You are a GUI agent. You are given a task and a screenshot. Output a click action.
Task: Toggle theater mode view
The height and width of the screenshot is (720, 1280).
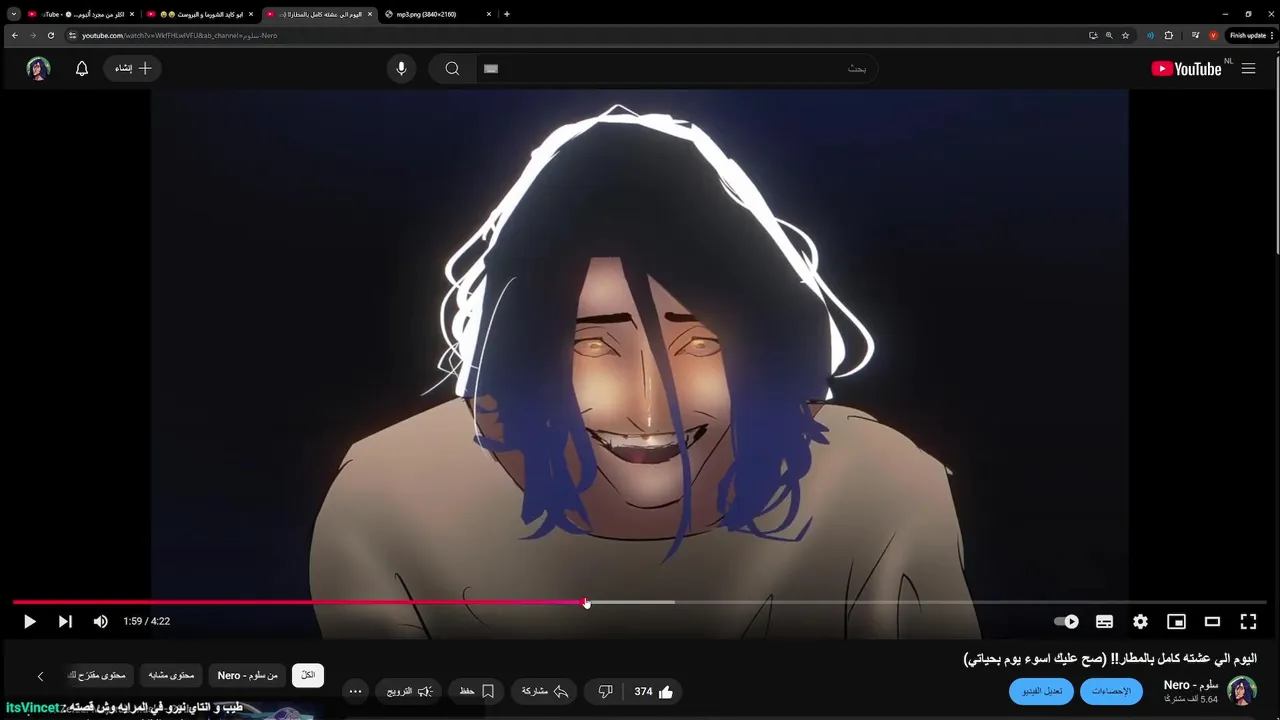1212,621
